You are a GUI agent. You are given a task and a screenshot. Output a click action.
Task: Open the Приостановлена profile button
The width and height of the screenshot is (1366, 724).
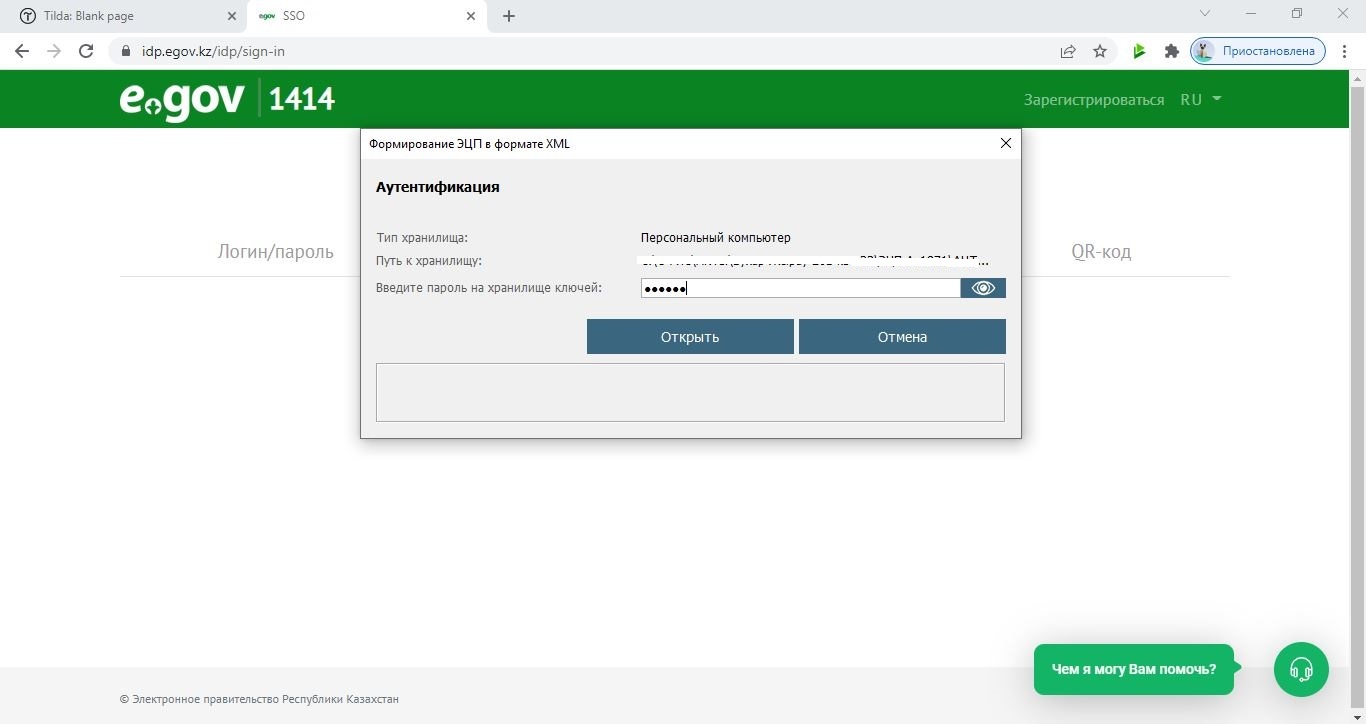1258,51
